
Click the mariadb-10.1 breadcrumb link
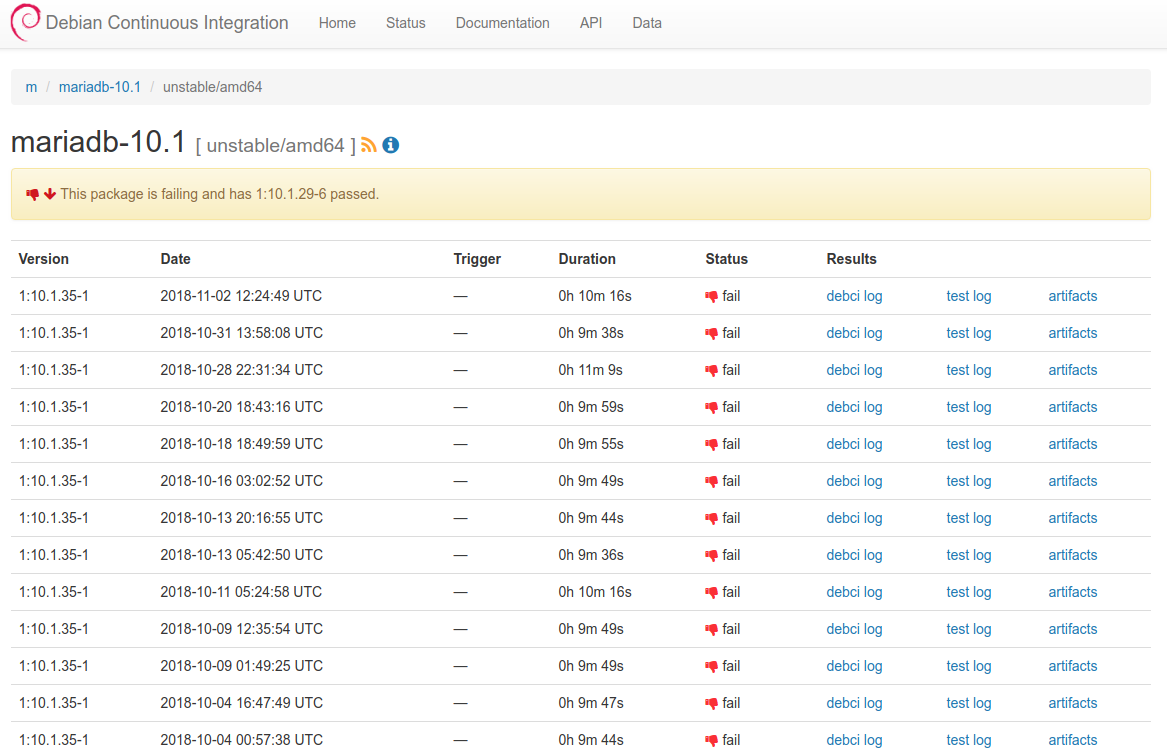tap(100, 87)
